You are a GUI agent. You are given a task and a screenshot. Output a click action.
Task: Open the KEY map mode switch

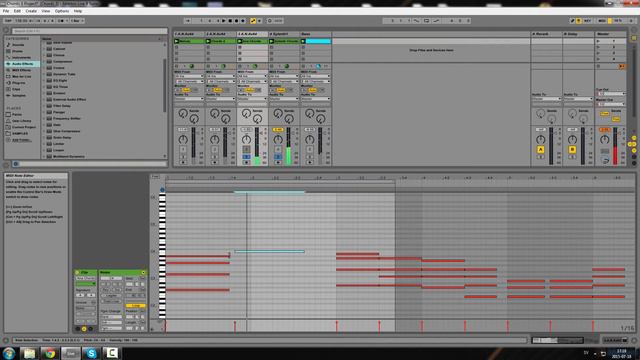[x=587, y=21]
